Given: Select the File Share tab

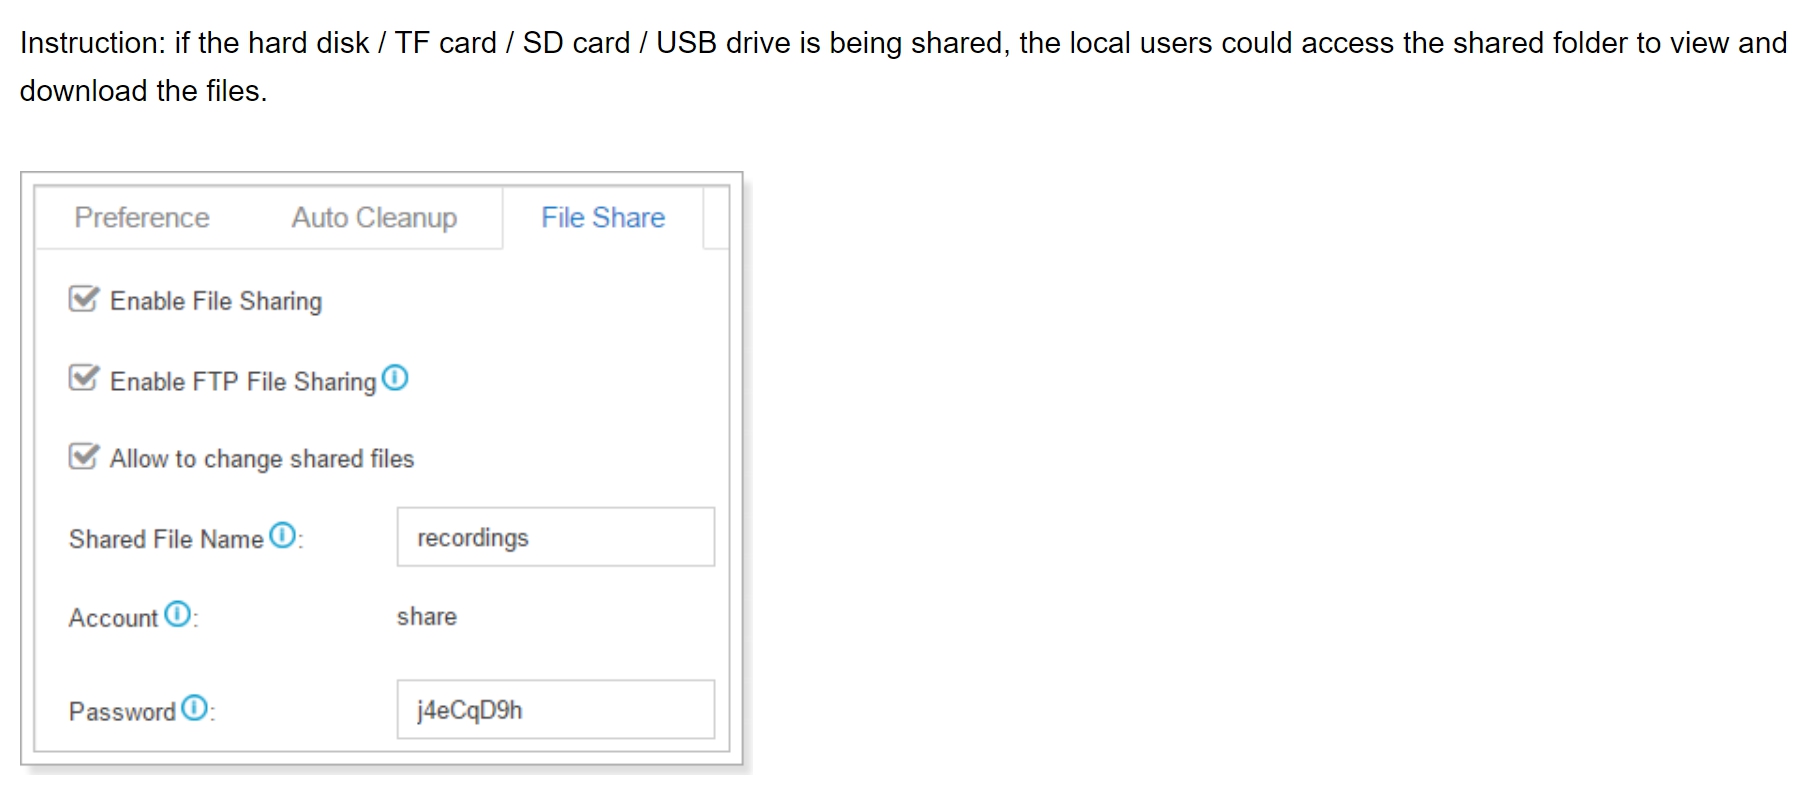Looking at the screenshot, I should (603, 217).
